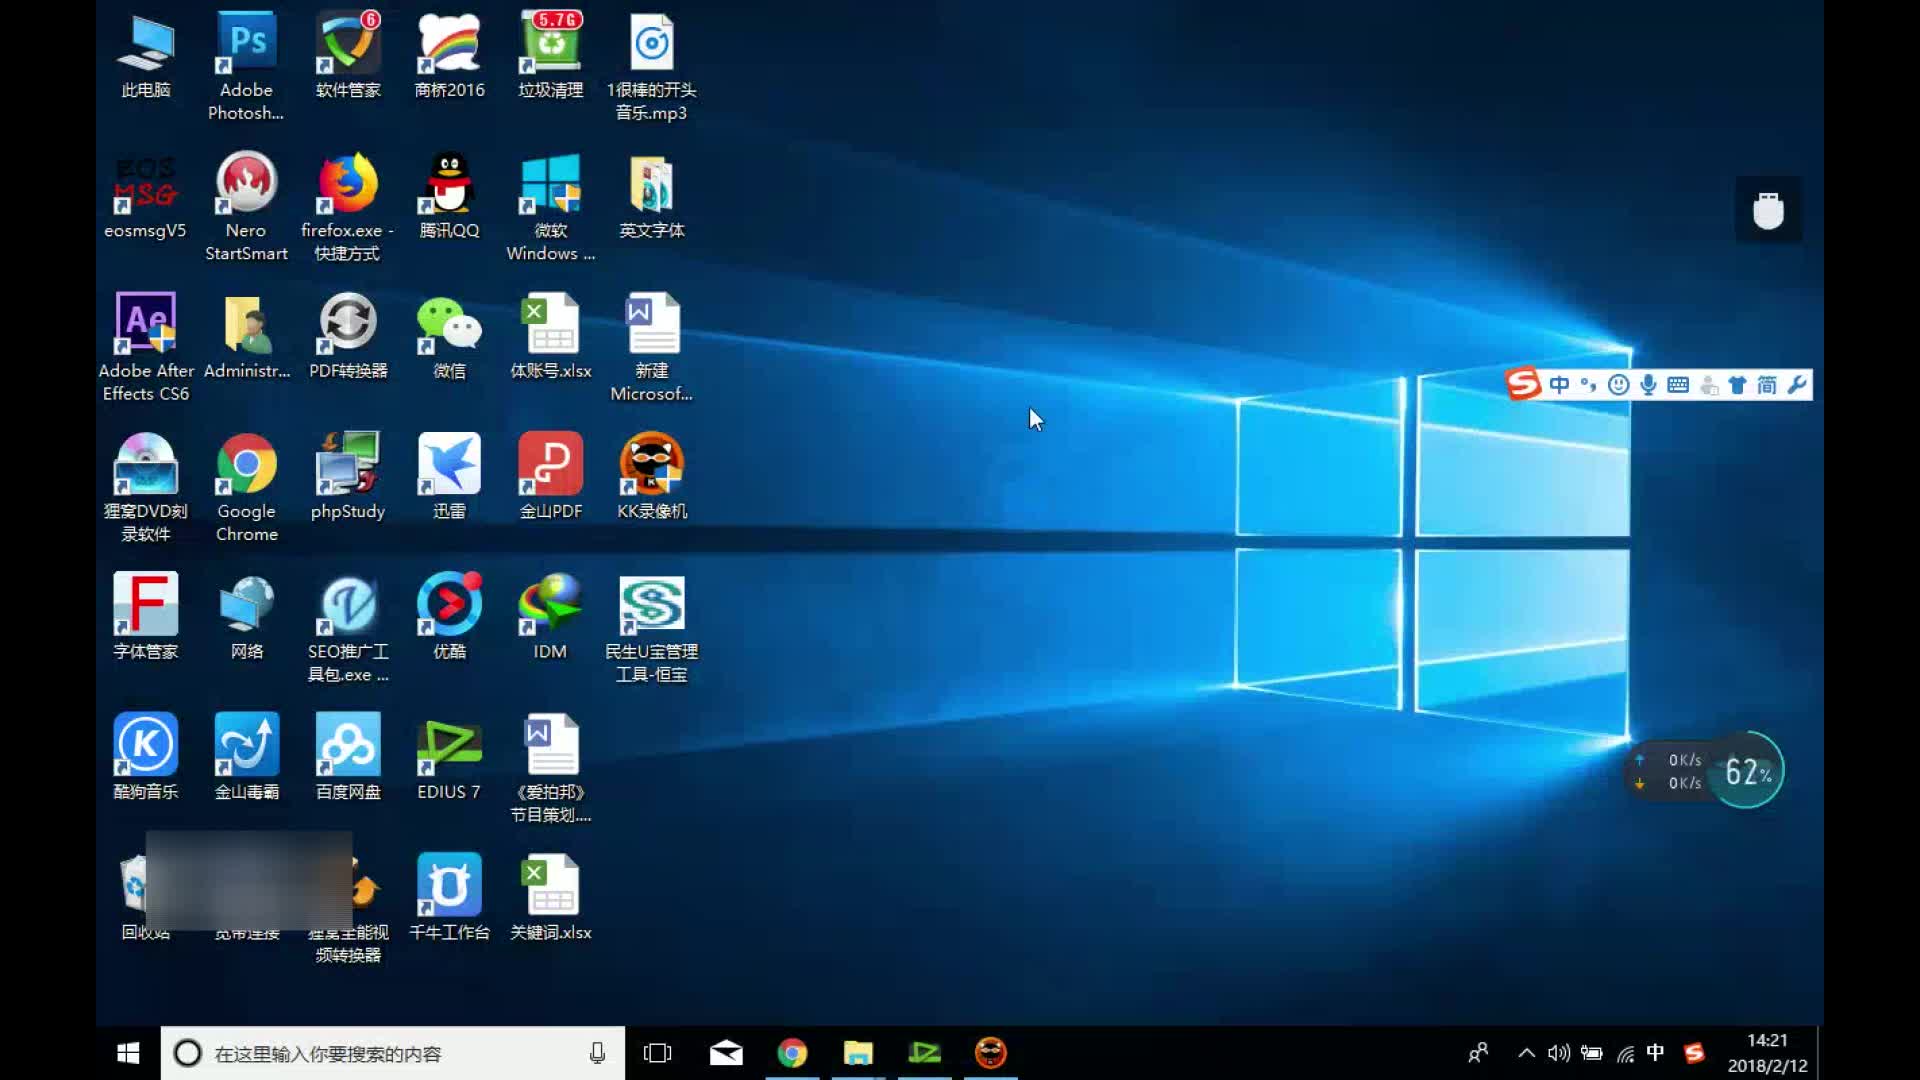The height and width of the screenshot is (1080, 1920).
Task: Switch to Chrome on taskbar
Action: pos(792,1053)
